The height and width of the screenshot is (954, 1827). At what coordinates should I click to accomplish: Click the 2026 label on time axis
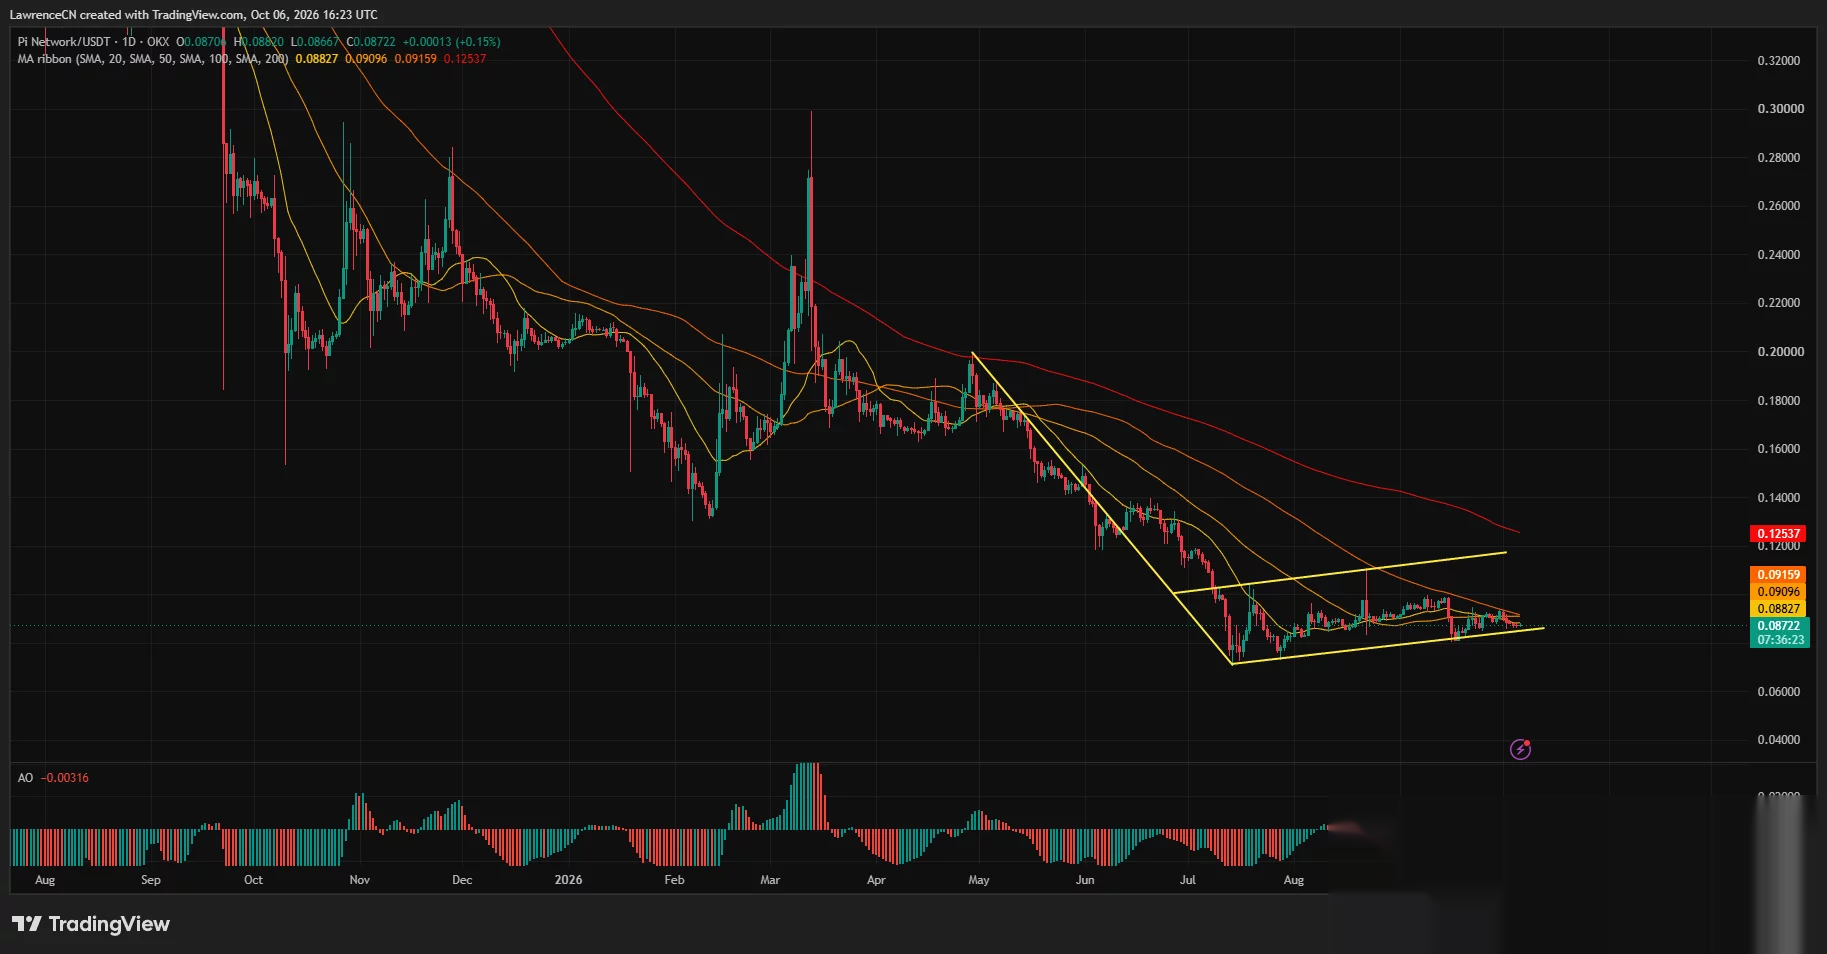[x=568, y=880]
